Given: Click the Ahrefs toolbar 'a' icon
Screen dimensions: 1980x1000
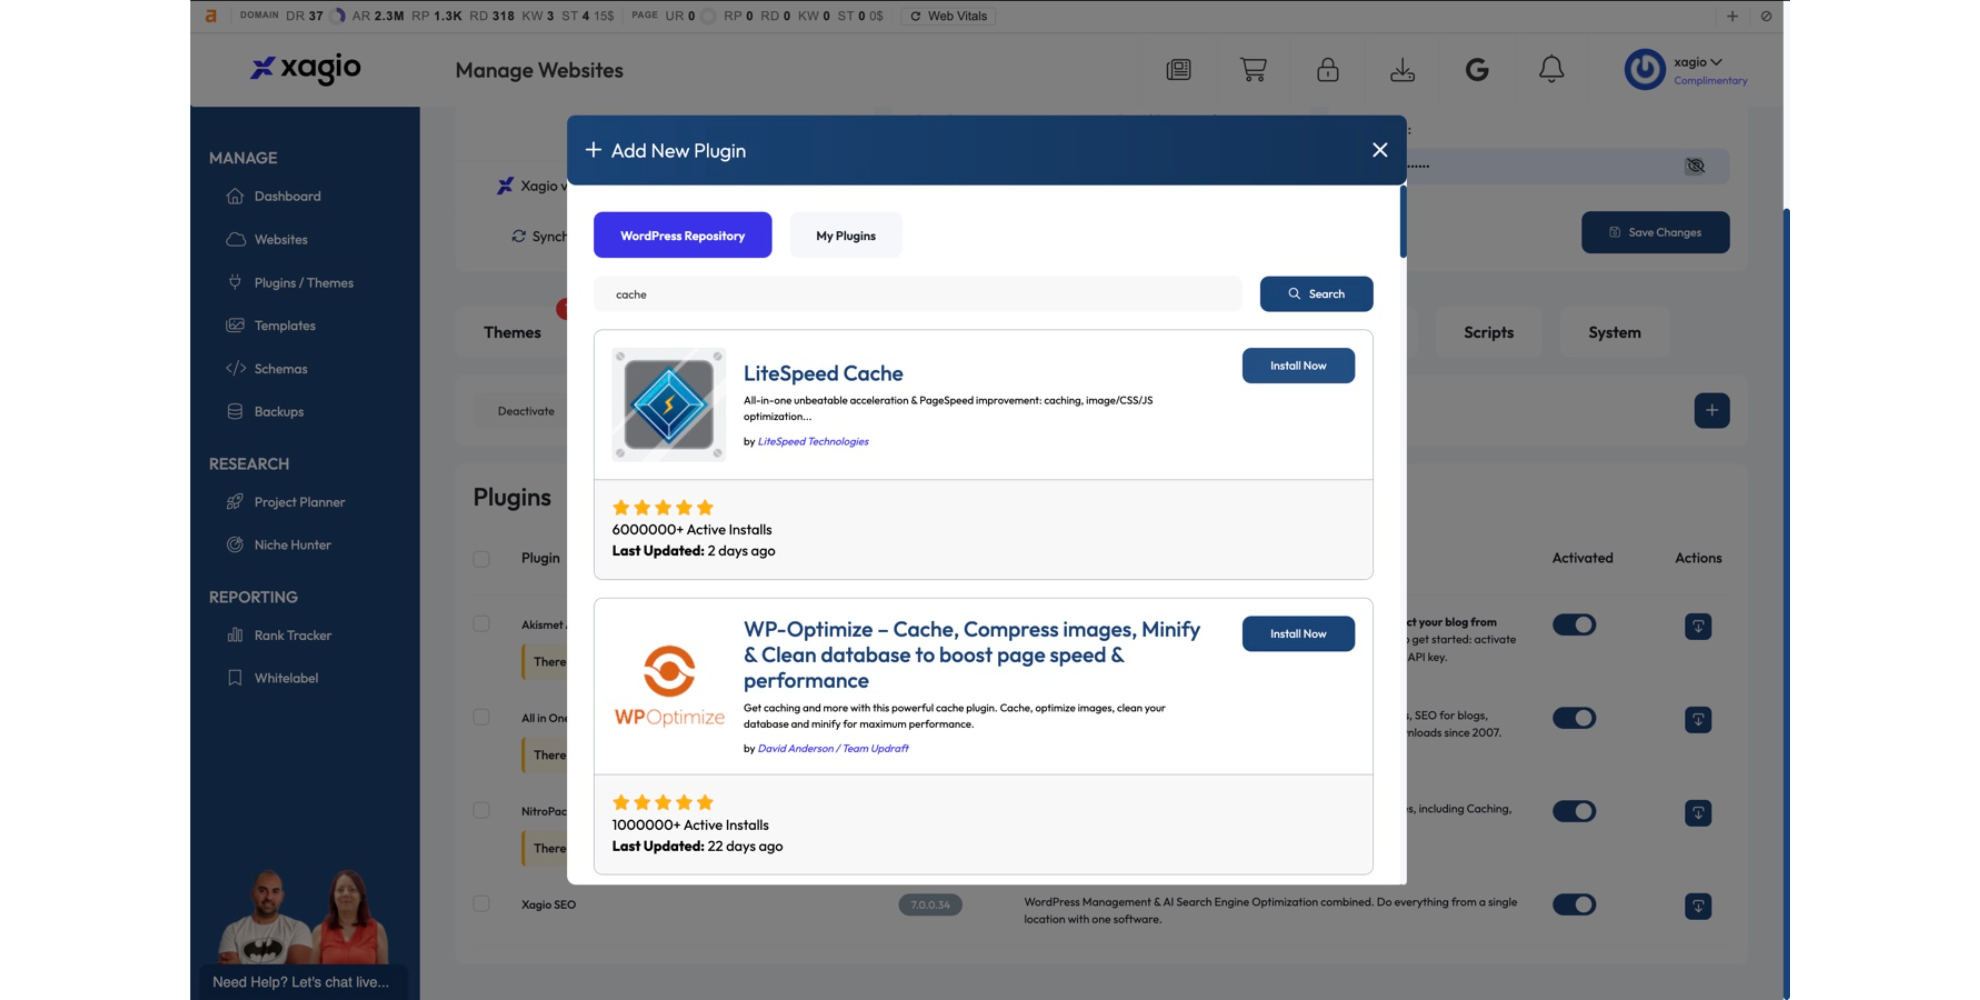Looking at the screenshot, I should (x=211, y=16).
